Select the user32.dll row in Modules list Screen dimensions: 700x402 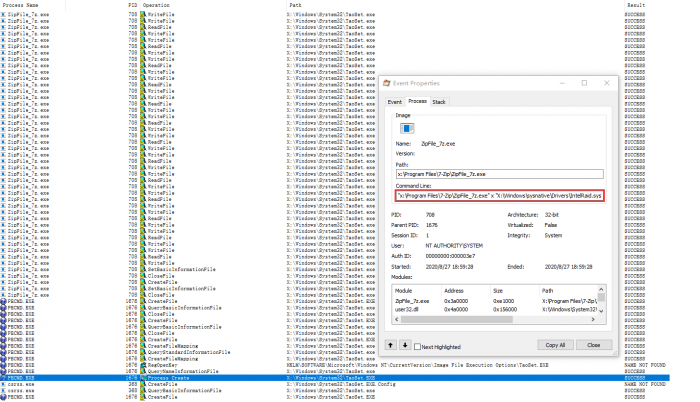(x=410, y=309)
